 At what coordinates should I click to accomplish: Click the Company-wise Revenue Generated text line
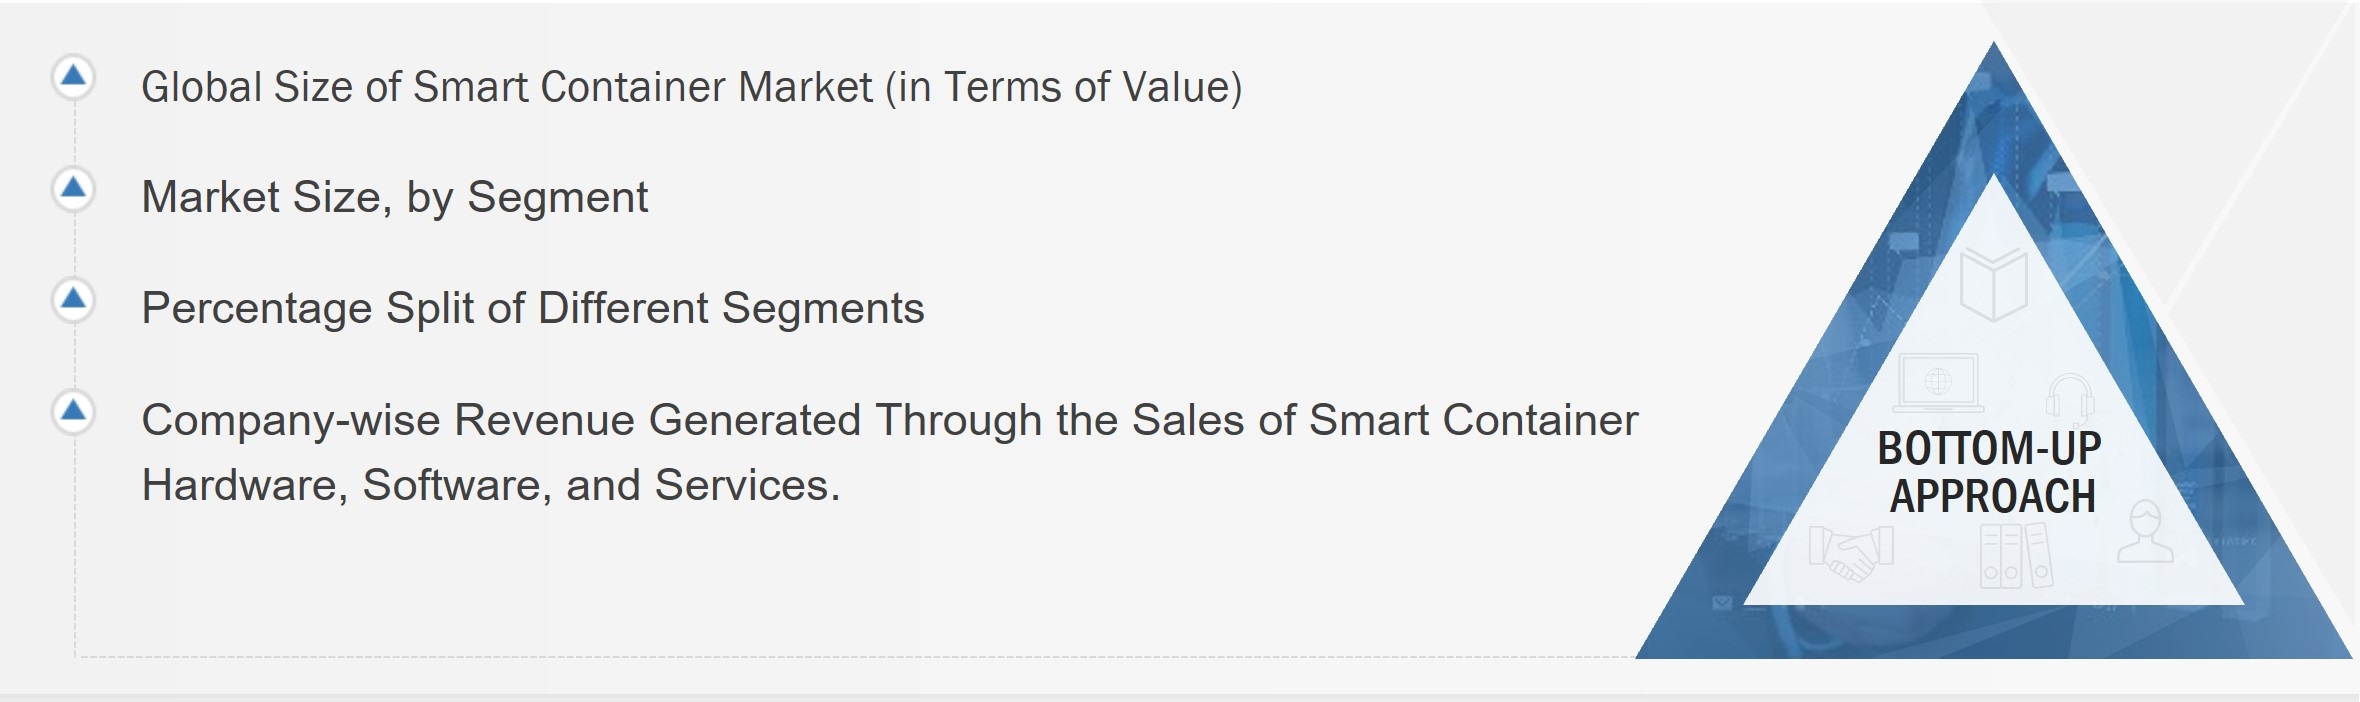click(889, 420)
